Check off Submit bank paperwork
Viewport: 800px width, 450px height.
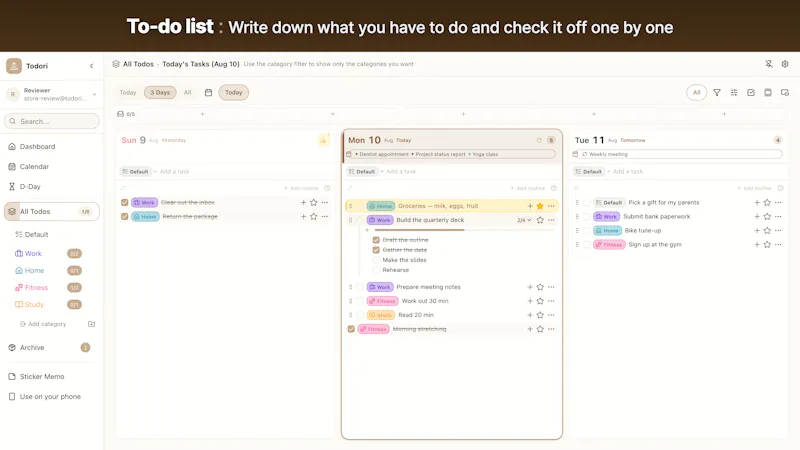(x=587, y=216)
